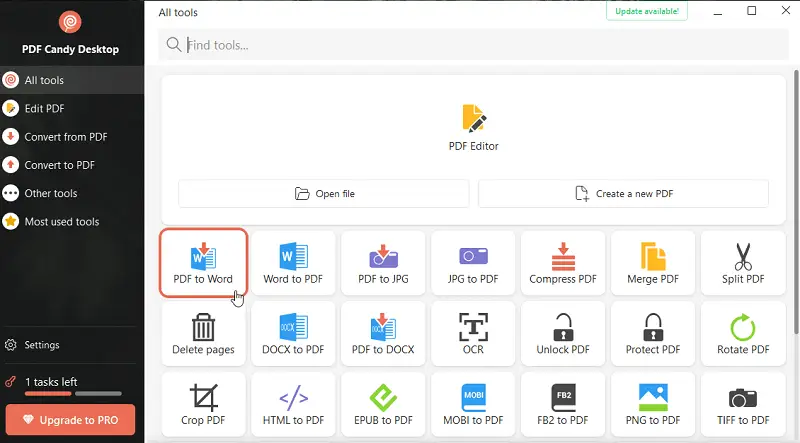This screenshot has width=800, height=443.
Task: Select the Delete pages trash tool
Action: 203,333
